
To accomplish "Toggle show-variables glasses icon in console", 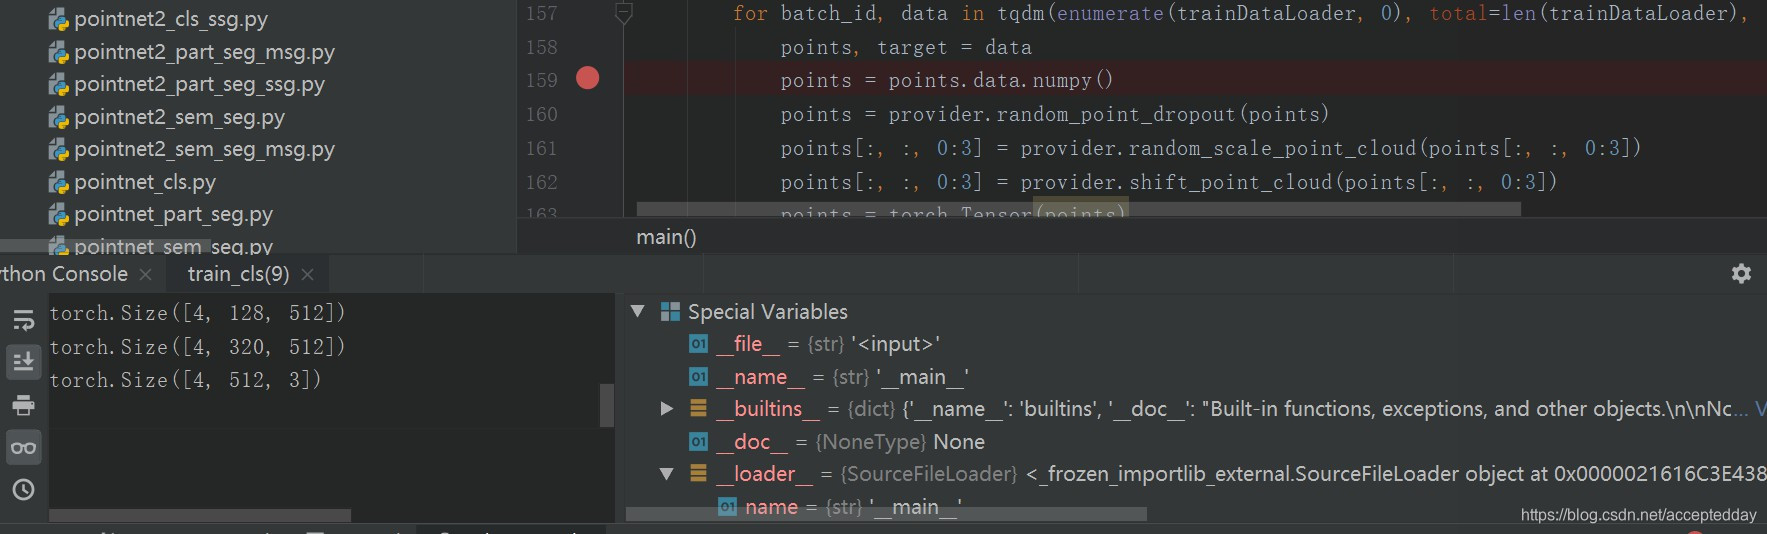I will (x=23, y=447).
